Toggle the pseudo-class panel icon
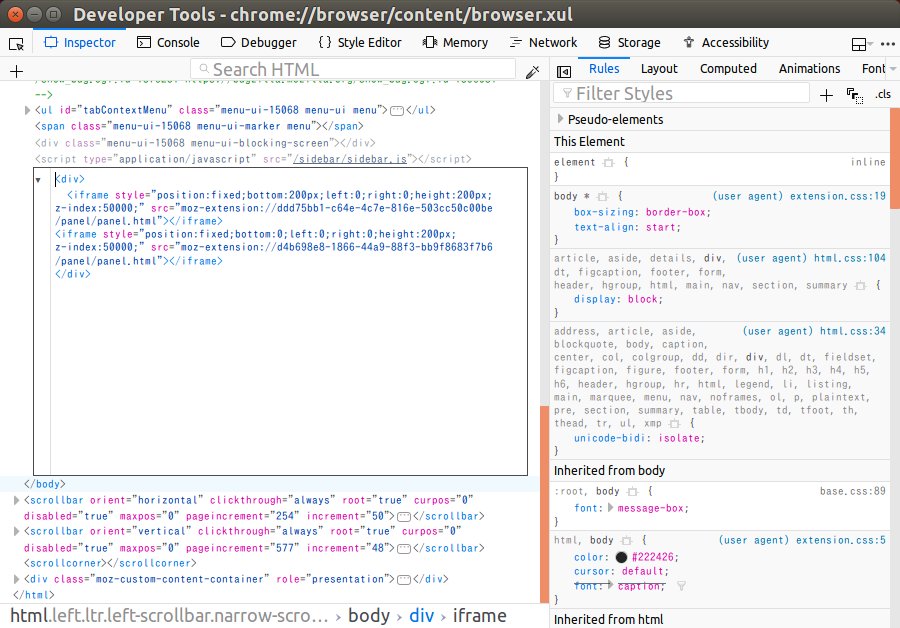The height and width of the screenshot is (628, 900). [855, 95]
